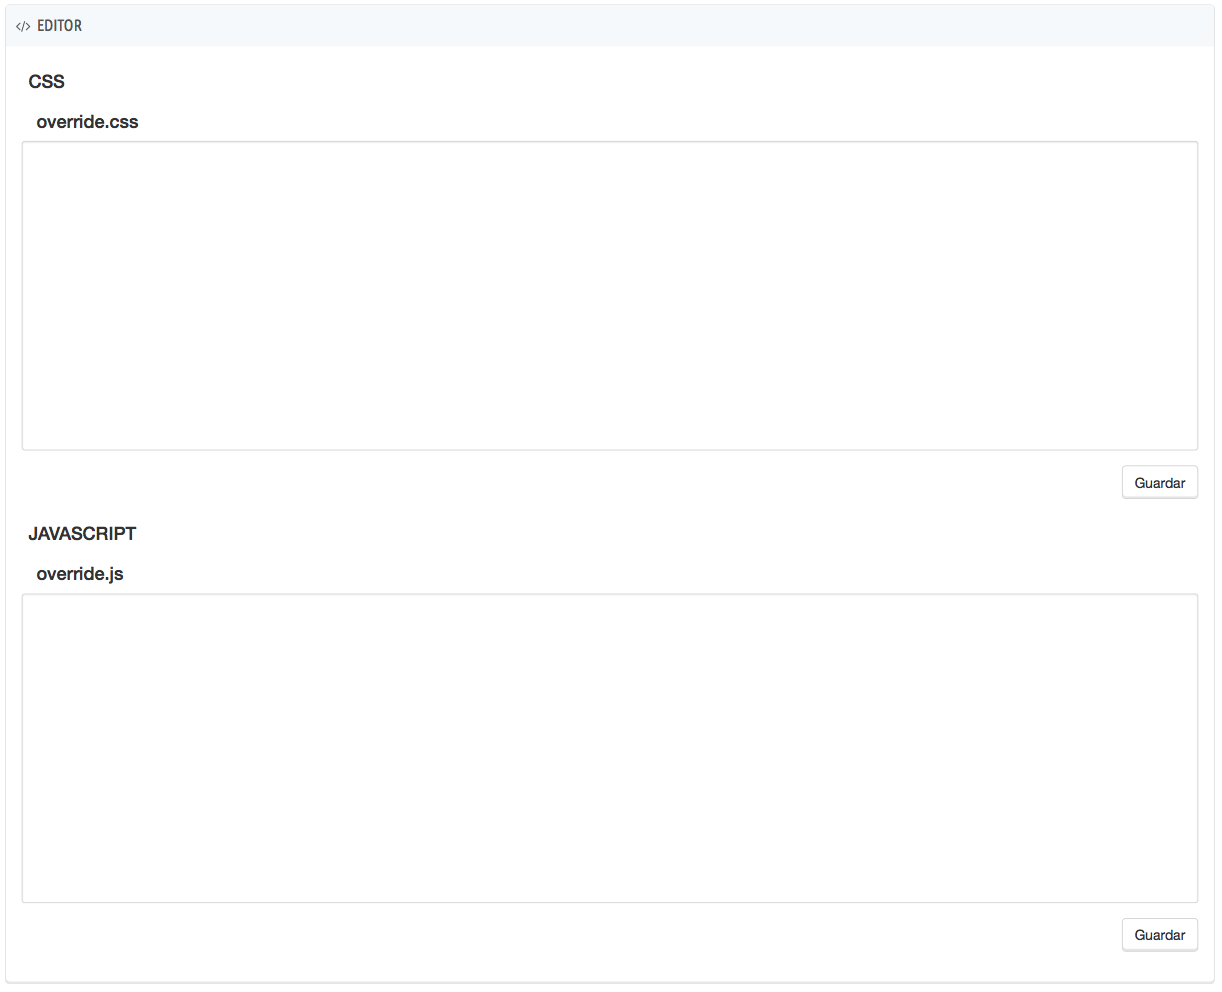Viewport: 1222px width, 992px height.
Task: Place cursor in the JavaScript override editor box
Action: [x=609, y=748]
